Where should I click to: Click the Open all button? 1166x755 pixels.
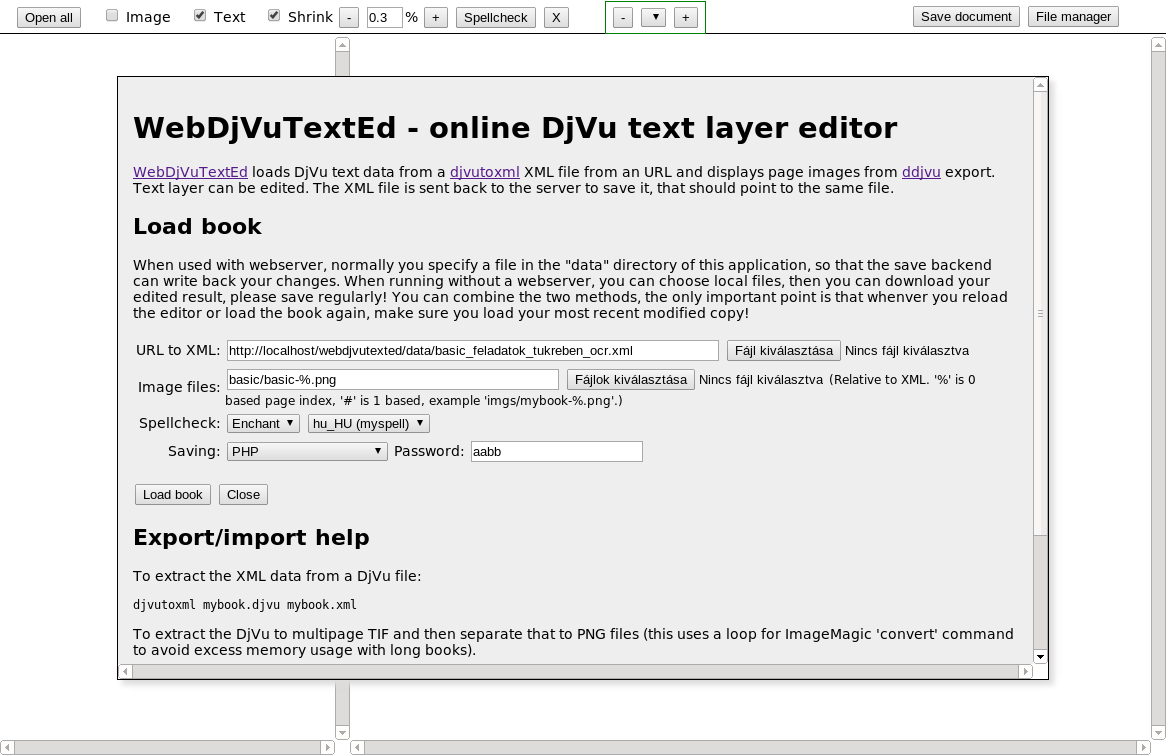pyautogui.click(x=48, y=16)
